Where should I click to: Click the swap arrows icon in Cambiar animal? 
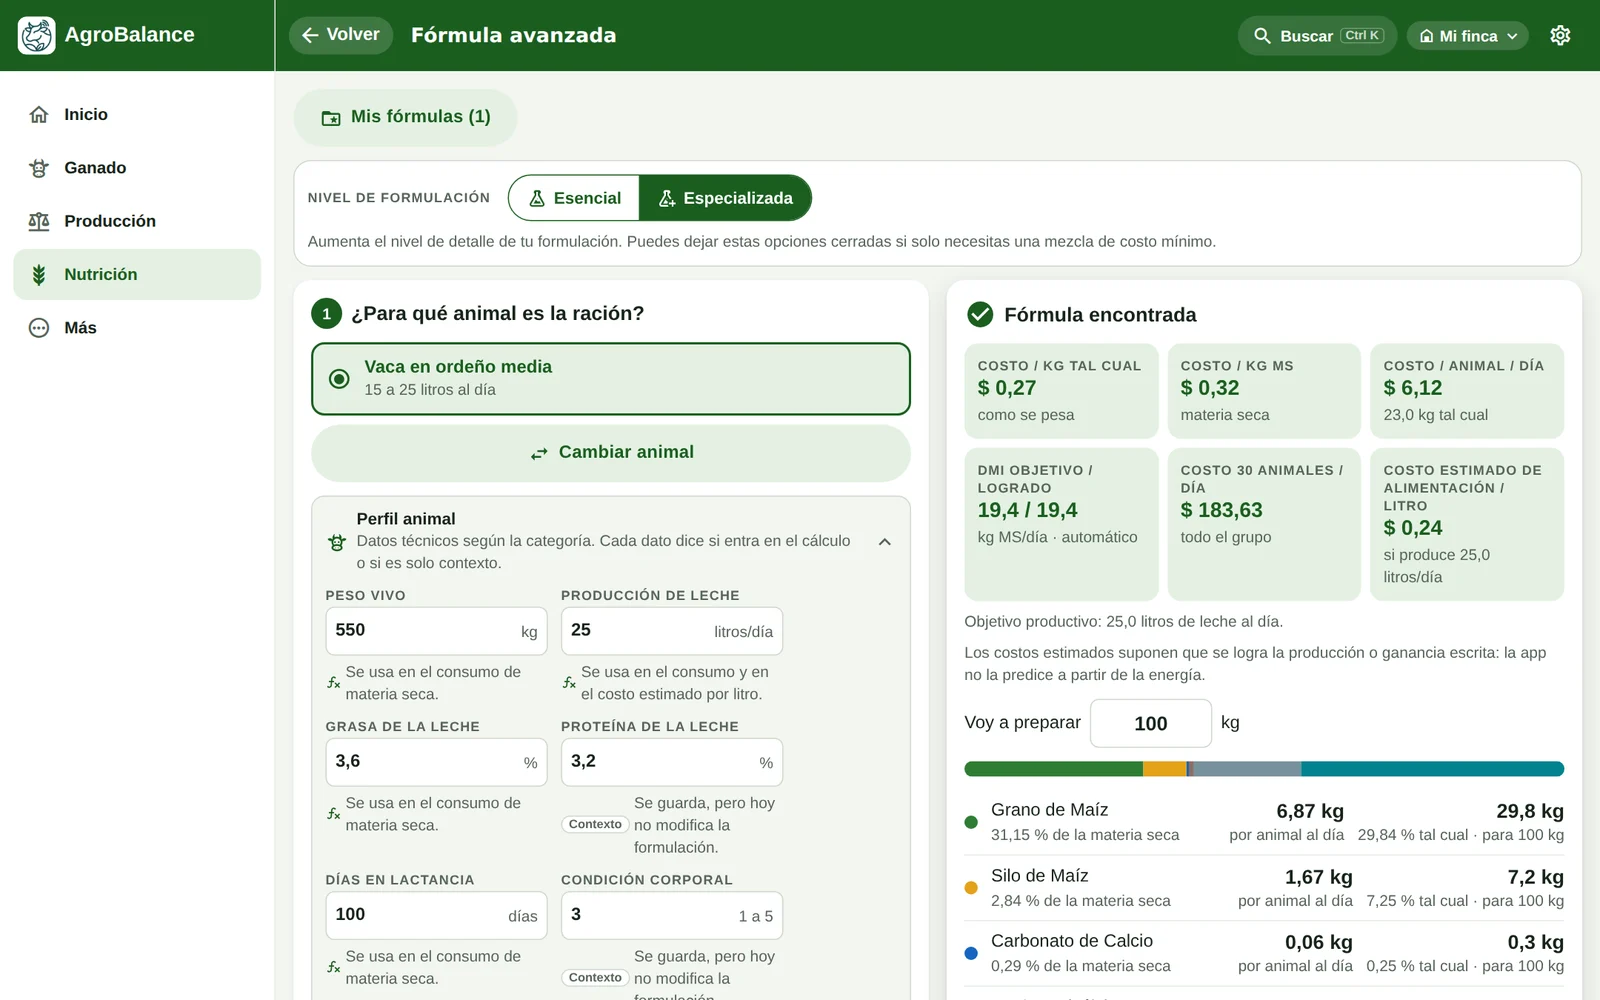pyautogui.click(x=539, y=453)
